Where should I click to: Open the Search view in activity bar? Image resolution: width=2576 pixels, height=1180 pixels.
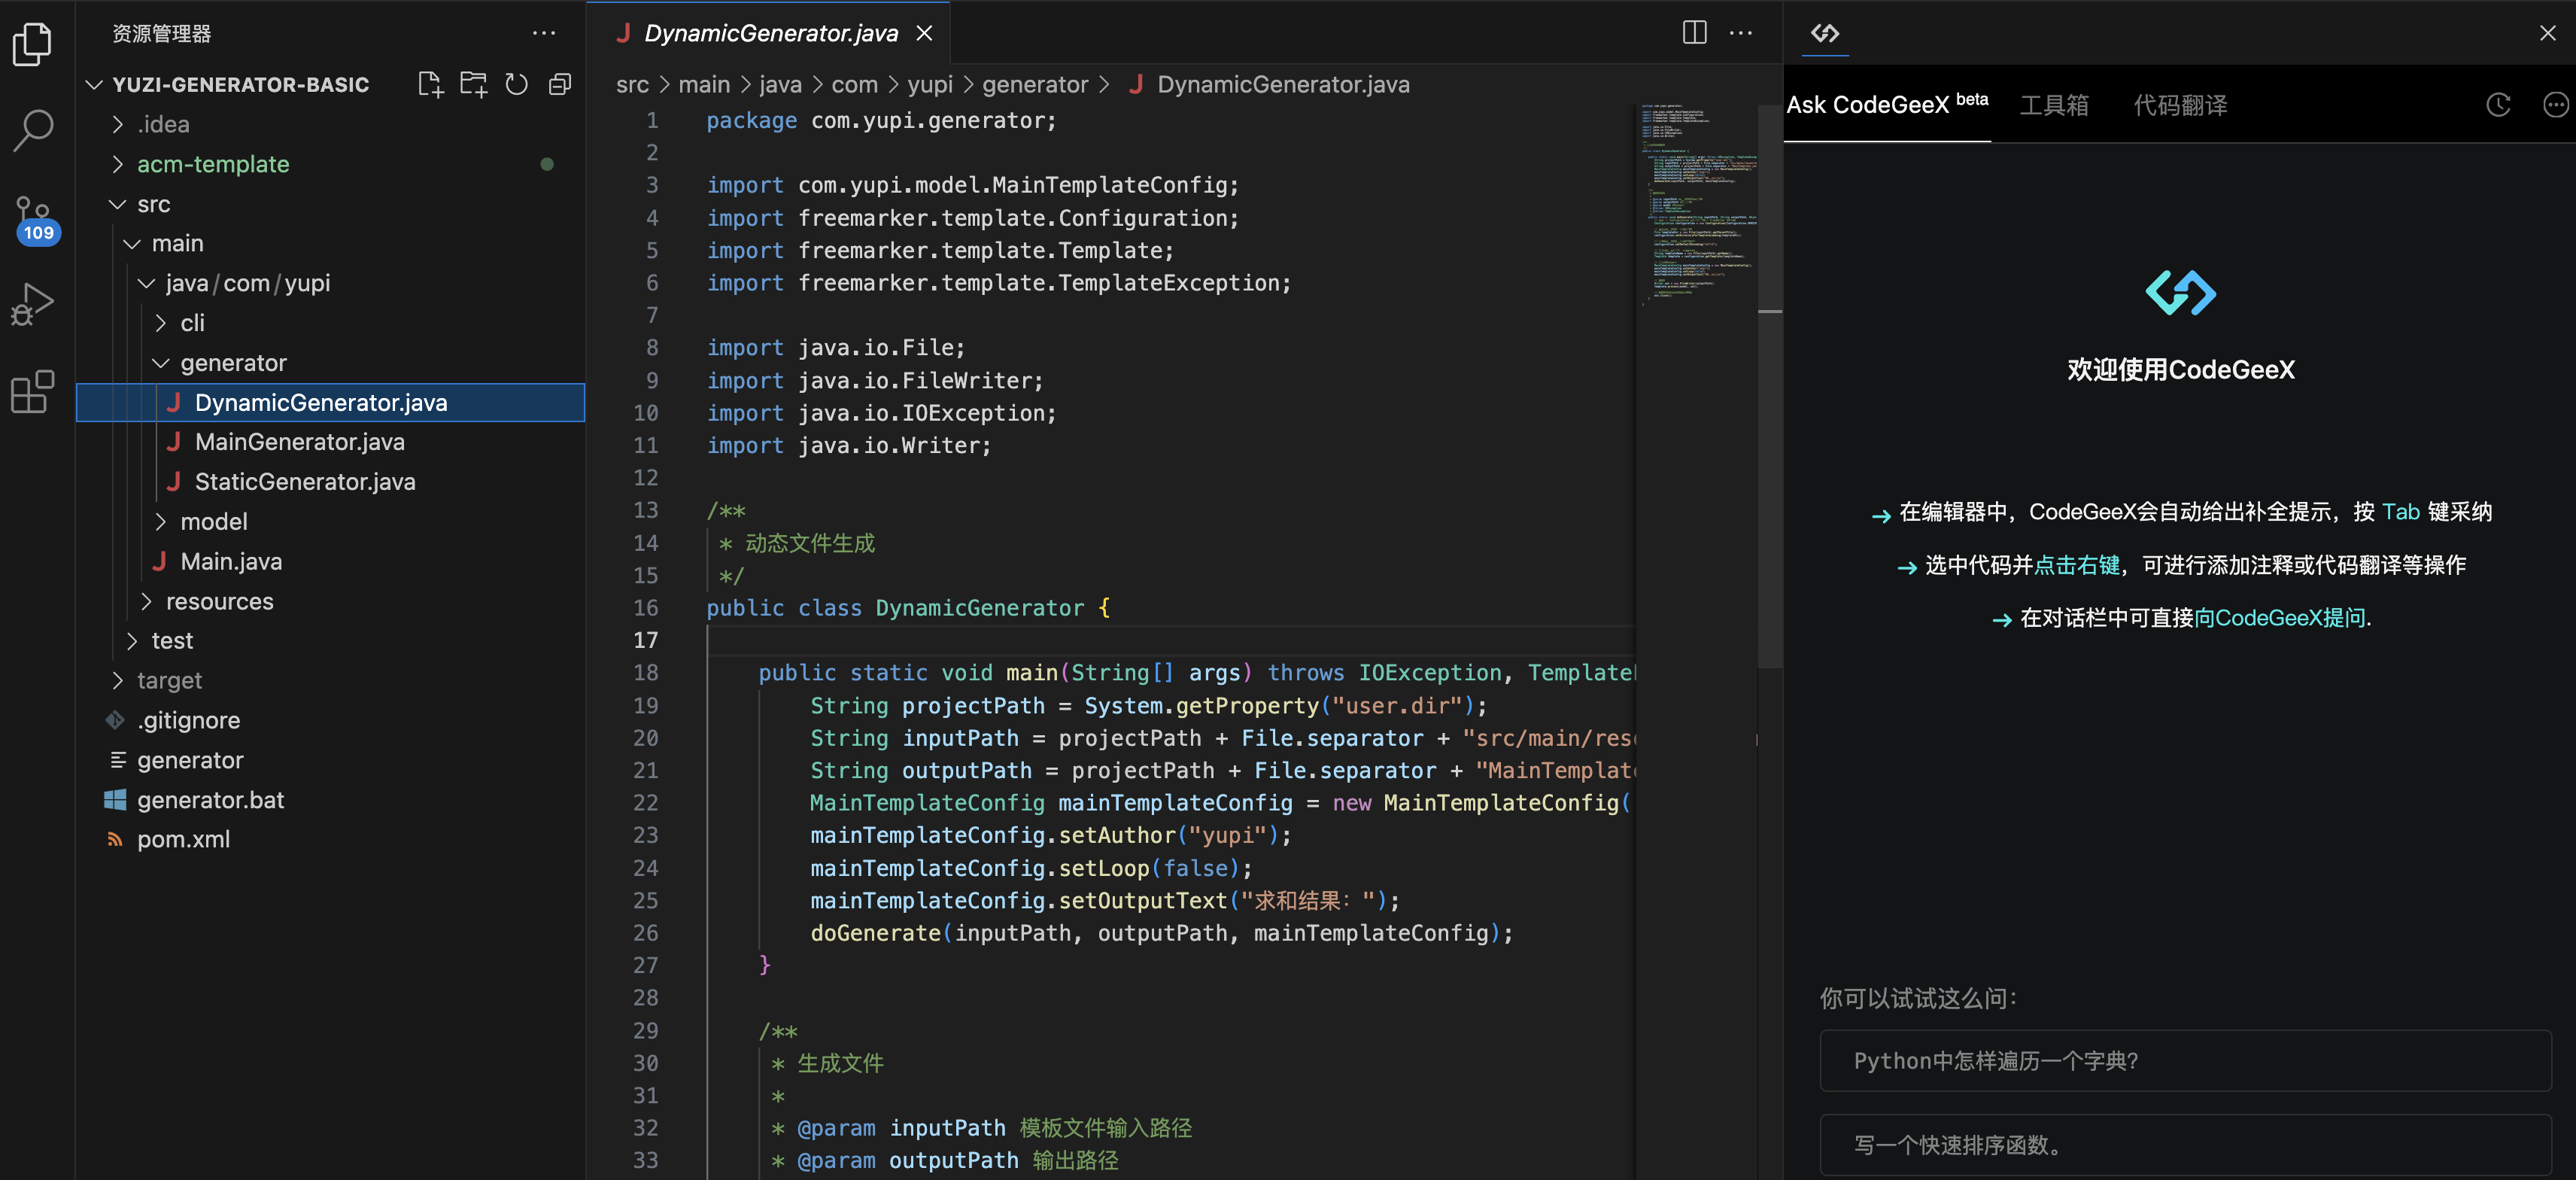[x=33, y=129]
